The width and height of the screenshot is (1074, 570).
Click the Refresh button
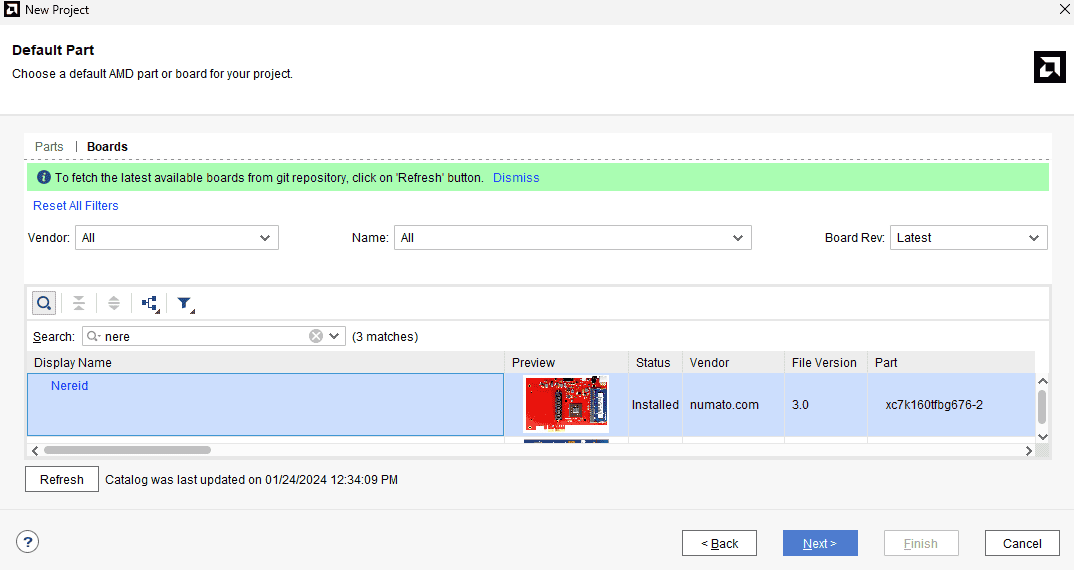pyautogui.click(x=62, y=479)
